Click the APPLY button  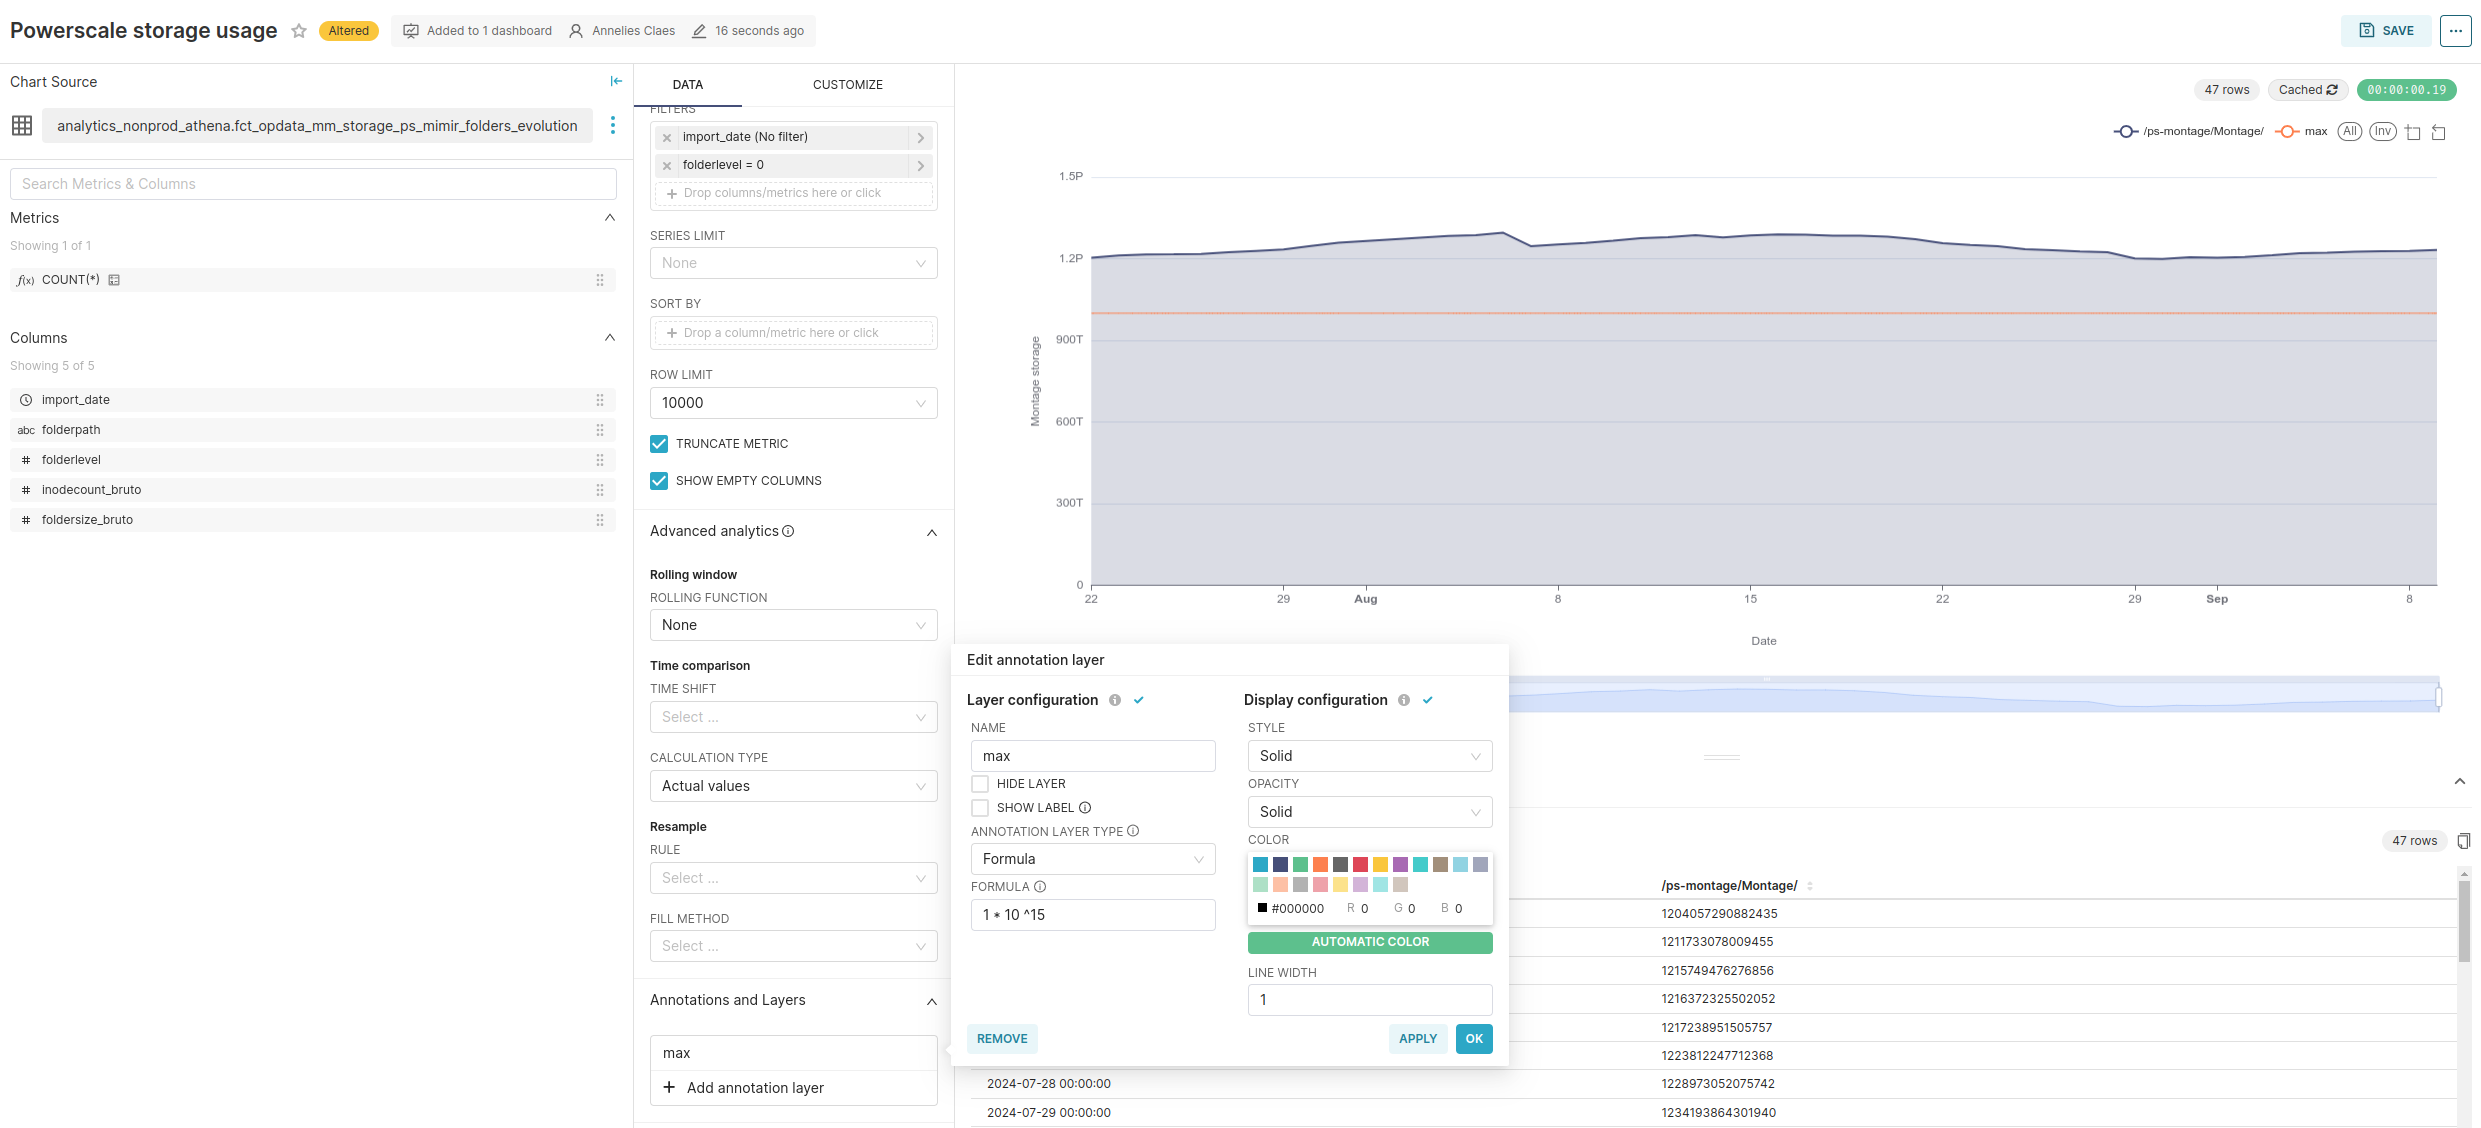(x=1418, y=1039)
